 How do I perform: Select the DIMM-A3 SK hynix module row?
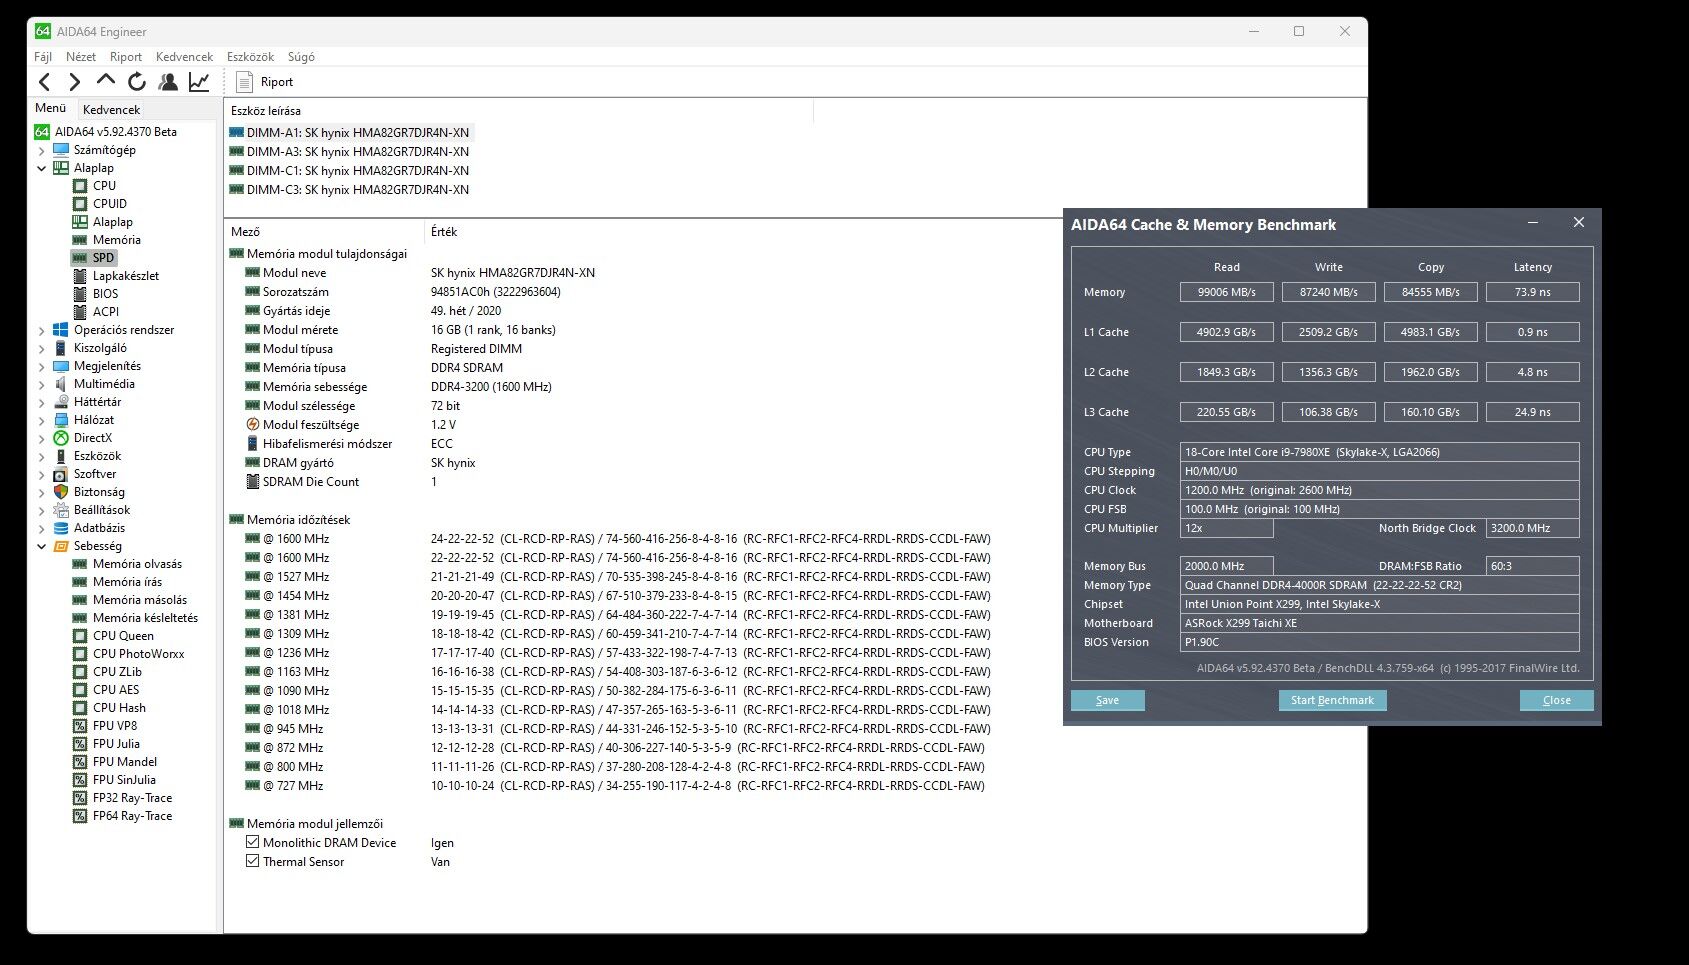click(x=349, y=152)
